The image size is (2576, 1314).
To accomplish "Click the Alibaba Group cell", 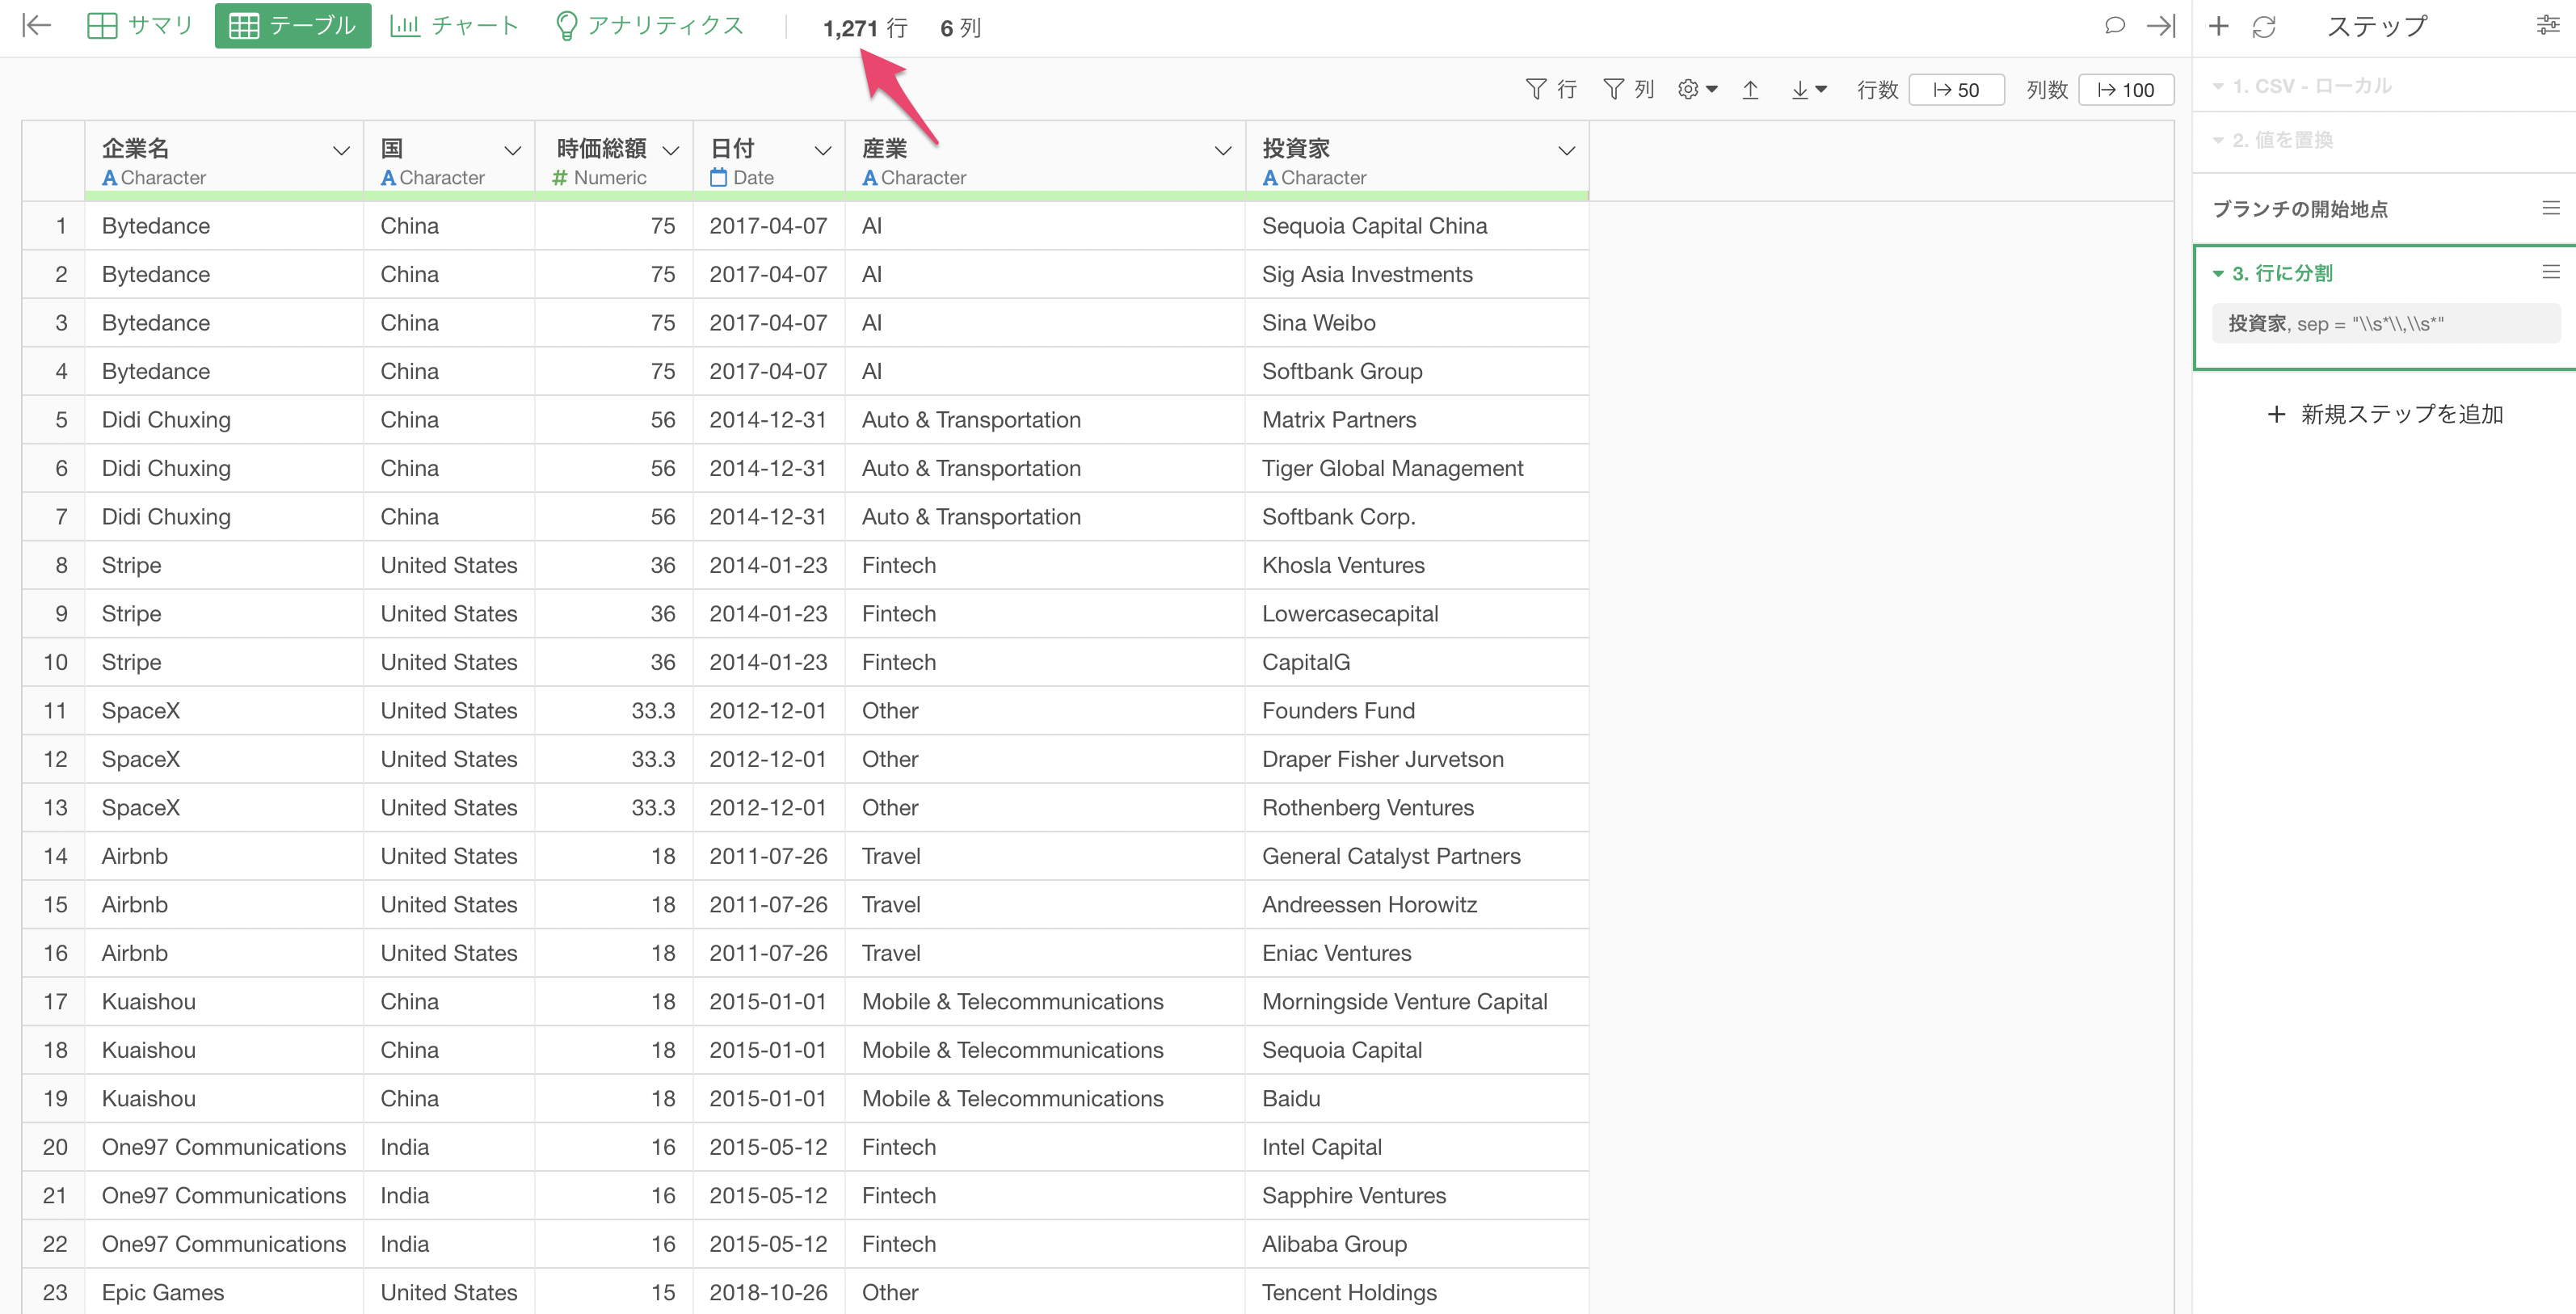I will tap(1417, 1244).
